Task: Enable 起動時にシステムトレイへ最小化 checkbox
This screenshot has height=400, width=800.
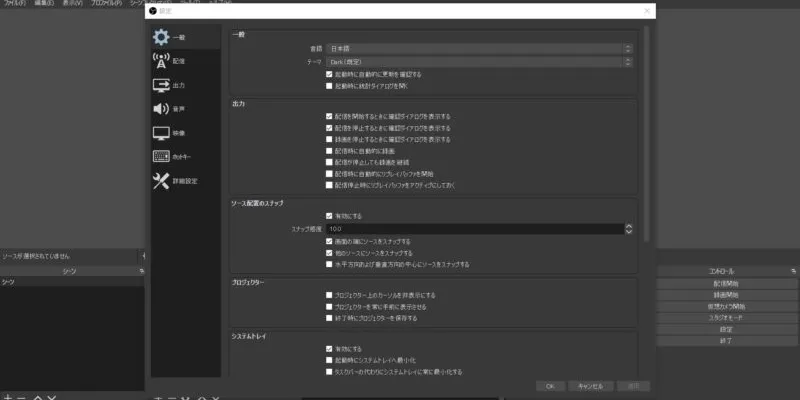Action: pos(329,360)
